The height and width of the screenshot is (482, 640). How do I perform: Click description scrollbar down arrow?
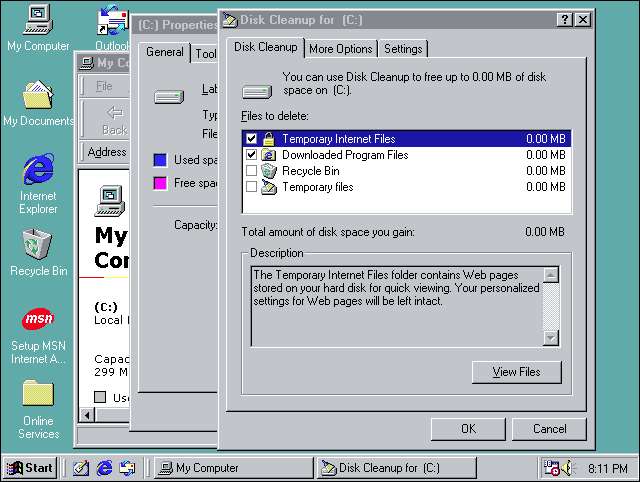[551, 338]
